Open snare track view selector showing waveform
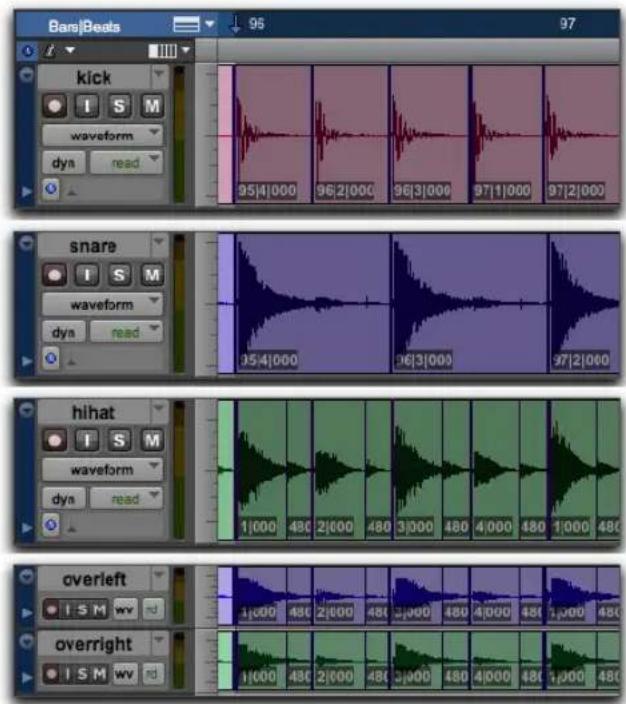 pos(102,304)
